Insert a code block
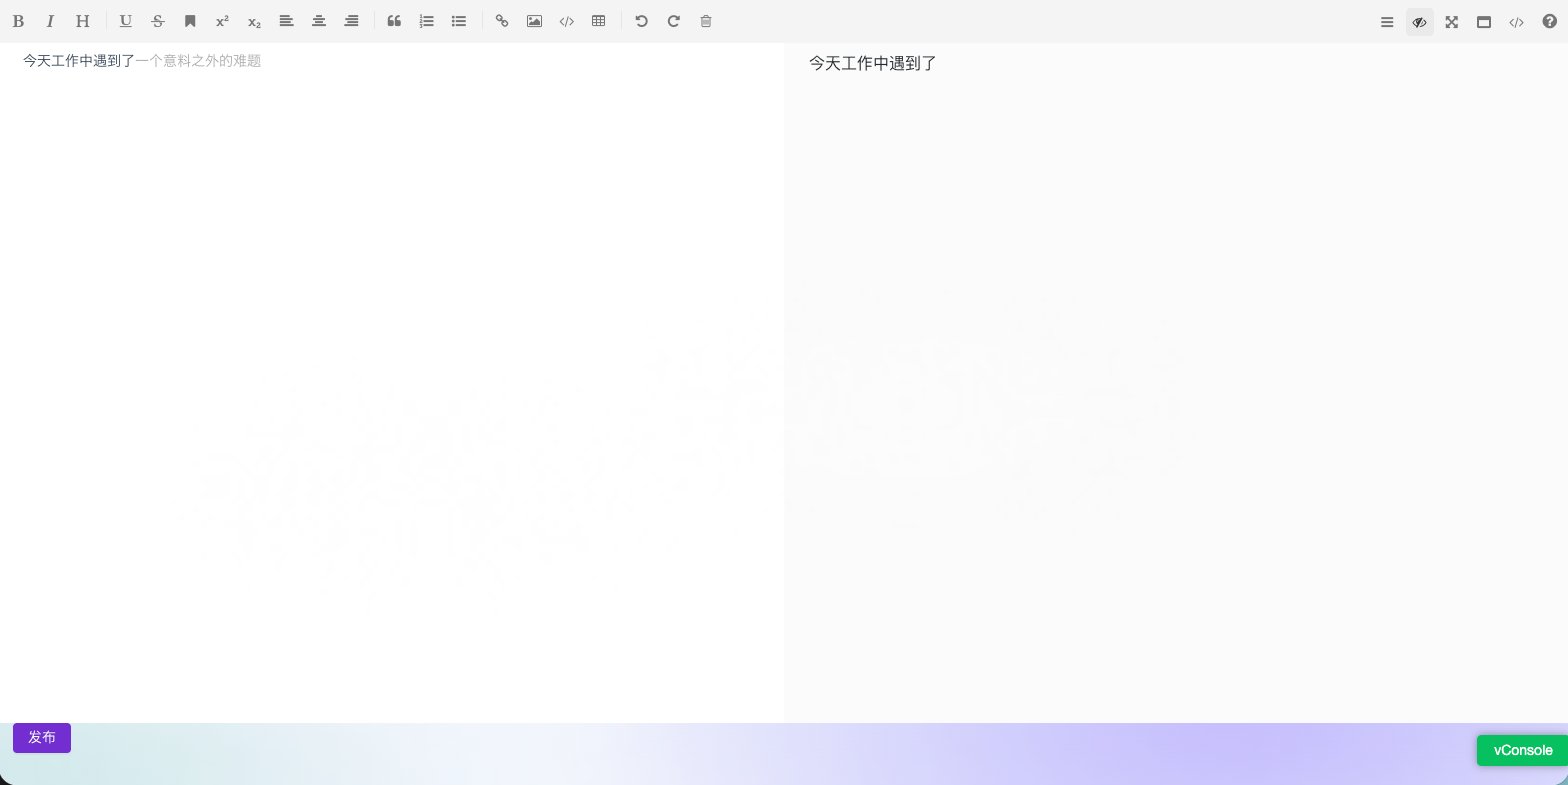Viewport: 1568px width, 785px height. point(566,21)
